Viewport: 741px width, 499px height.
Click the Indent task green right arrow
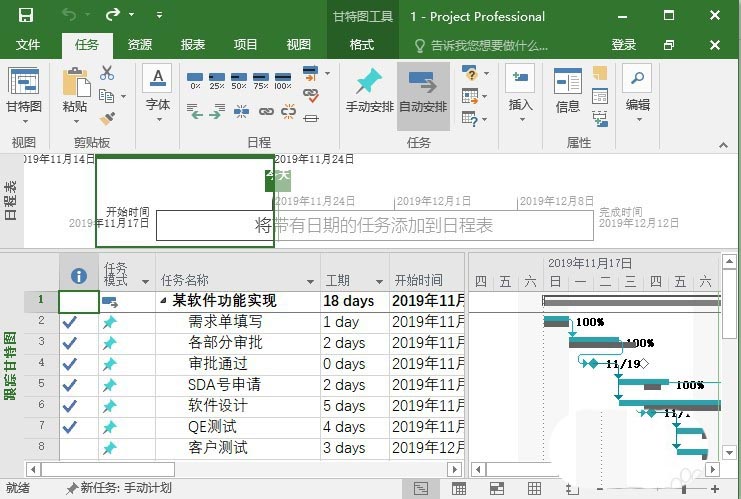tap(217, 111)
